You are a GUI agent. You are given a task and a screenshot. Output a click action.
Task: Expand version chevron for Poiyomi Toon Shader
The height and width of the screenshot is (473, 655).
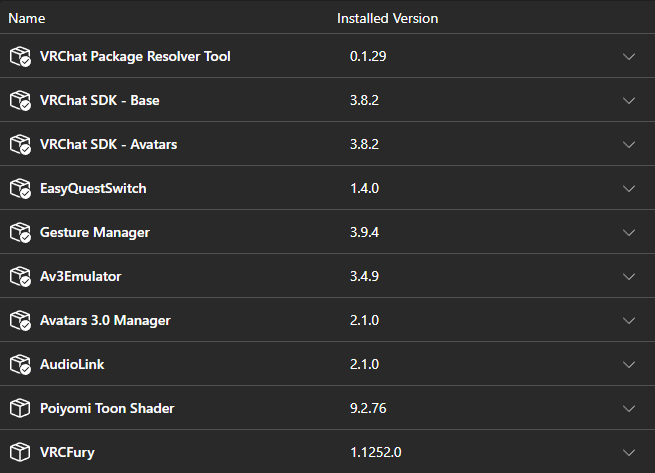(629, 408)
